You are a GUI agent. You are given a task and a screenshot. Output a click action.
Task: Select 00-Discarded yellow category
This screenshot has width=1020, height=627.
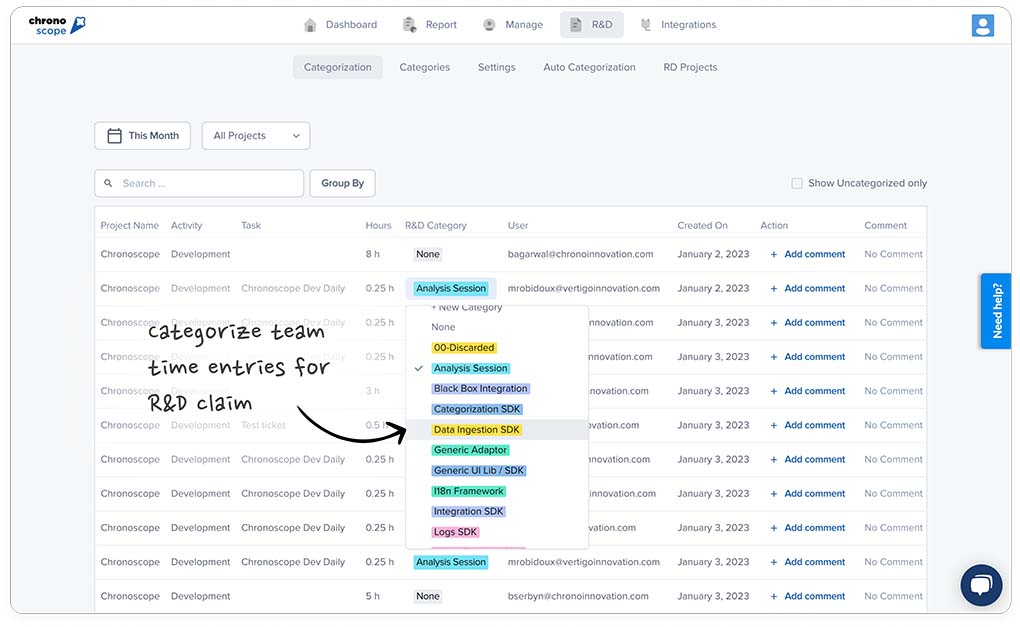[464, 347]
